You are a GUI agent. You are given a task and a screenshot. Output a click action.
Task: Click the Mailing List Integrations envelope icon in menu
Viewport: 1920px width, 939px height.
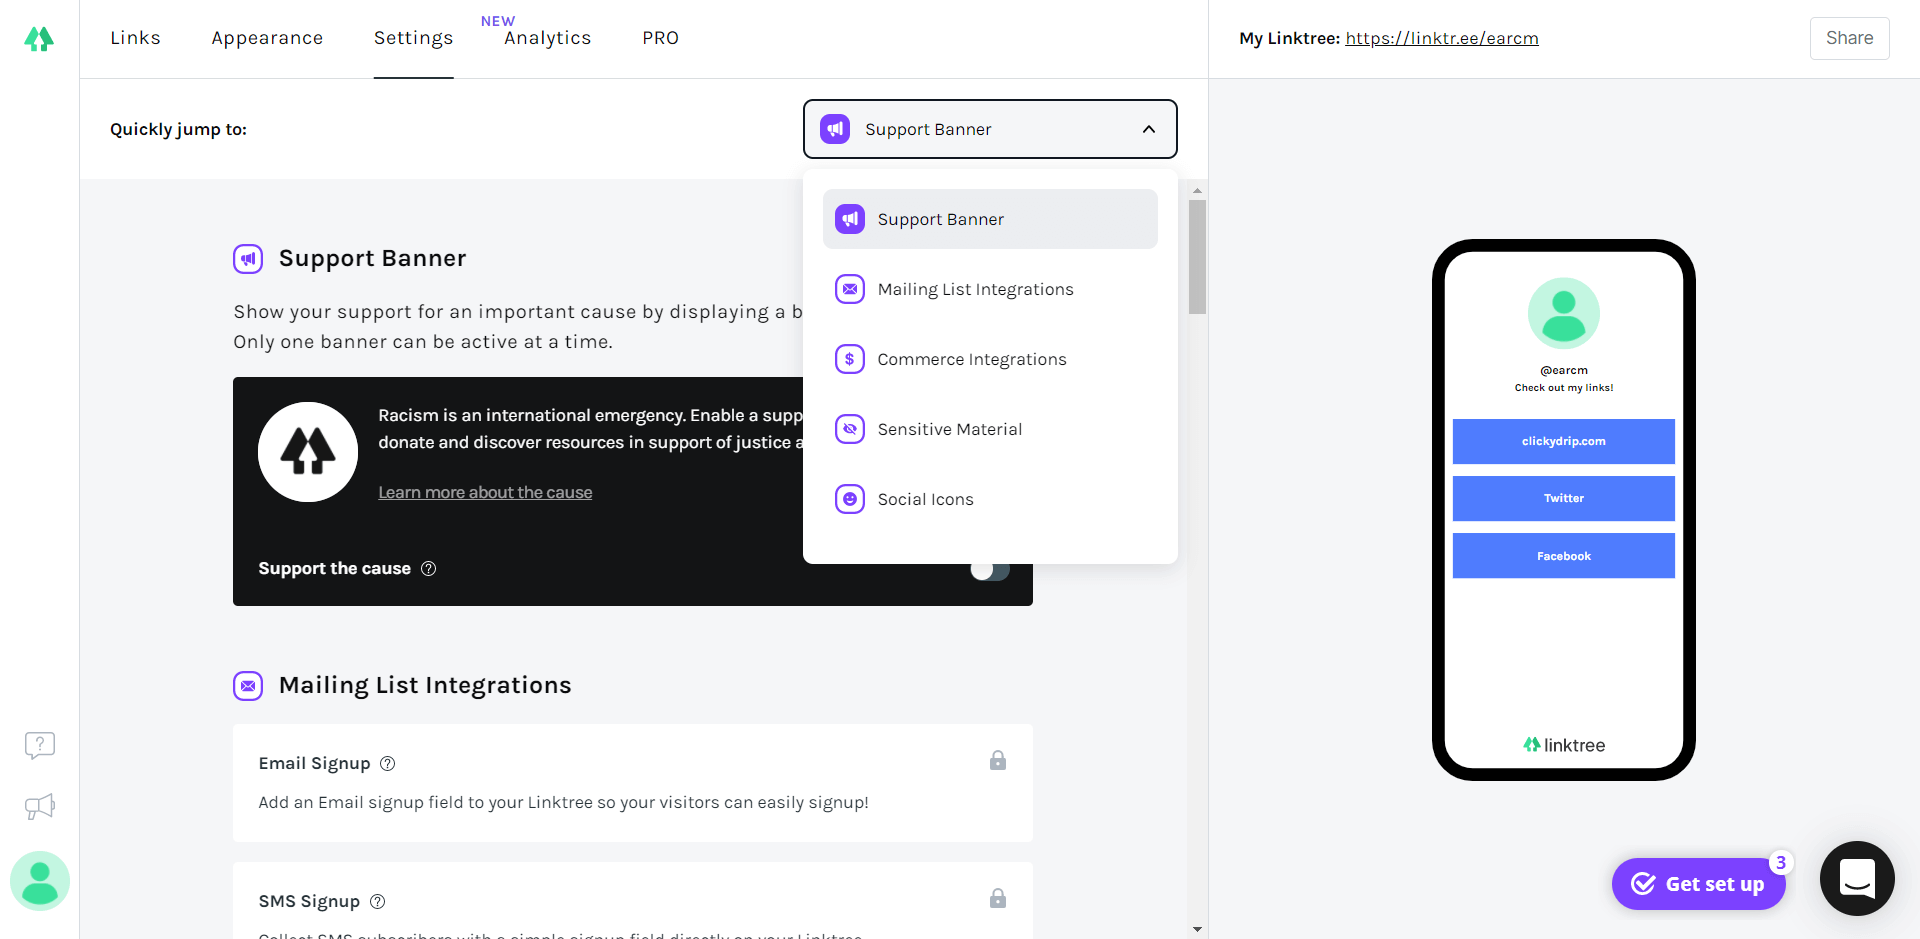(x=850, y=289)
